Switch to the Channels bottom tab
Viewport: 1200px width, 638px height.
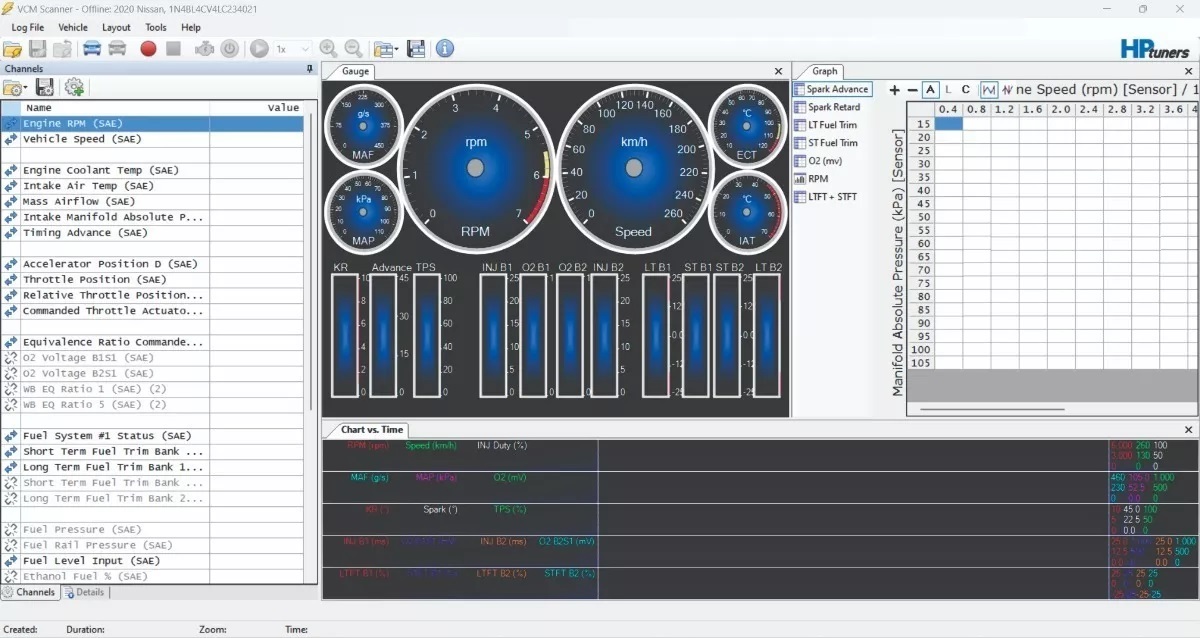pos(29,592)
